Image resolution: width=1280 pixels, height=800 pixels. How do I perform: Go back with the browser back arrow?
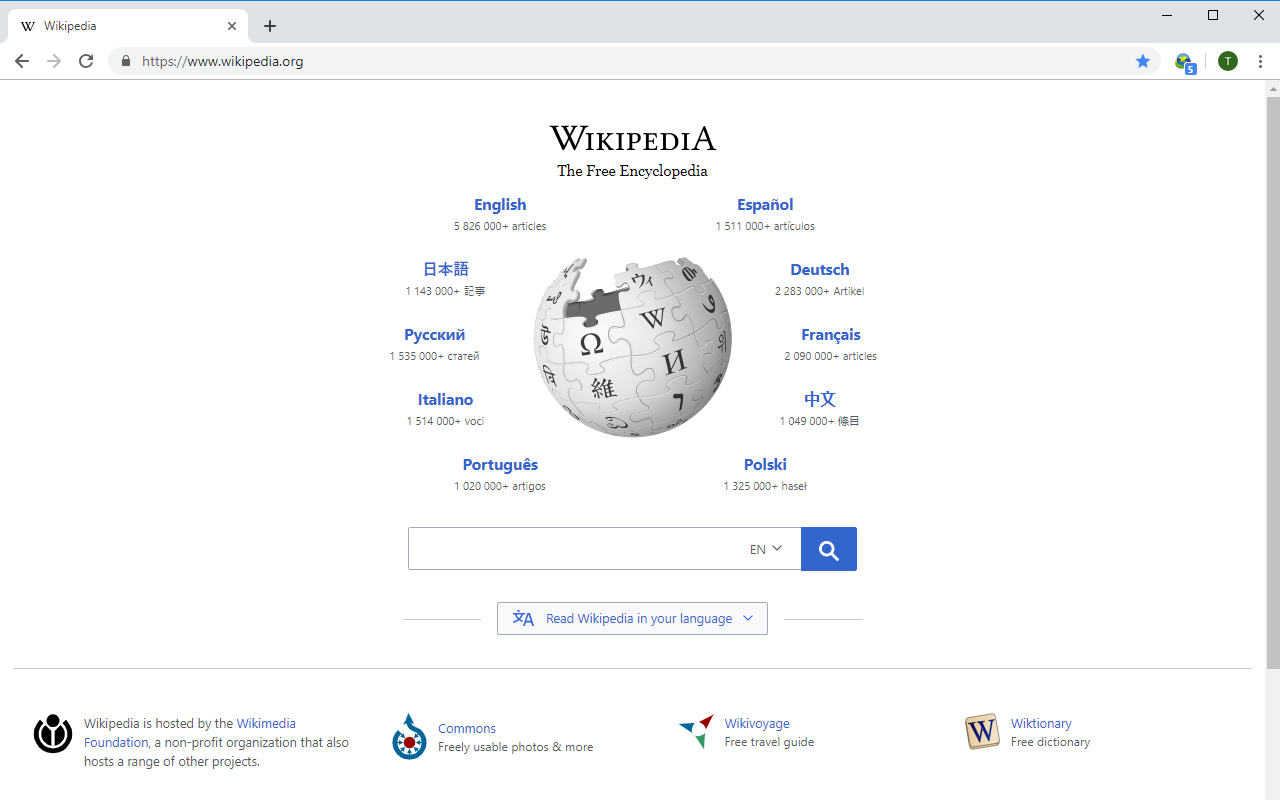click(22, 61)
